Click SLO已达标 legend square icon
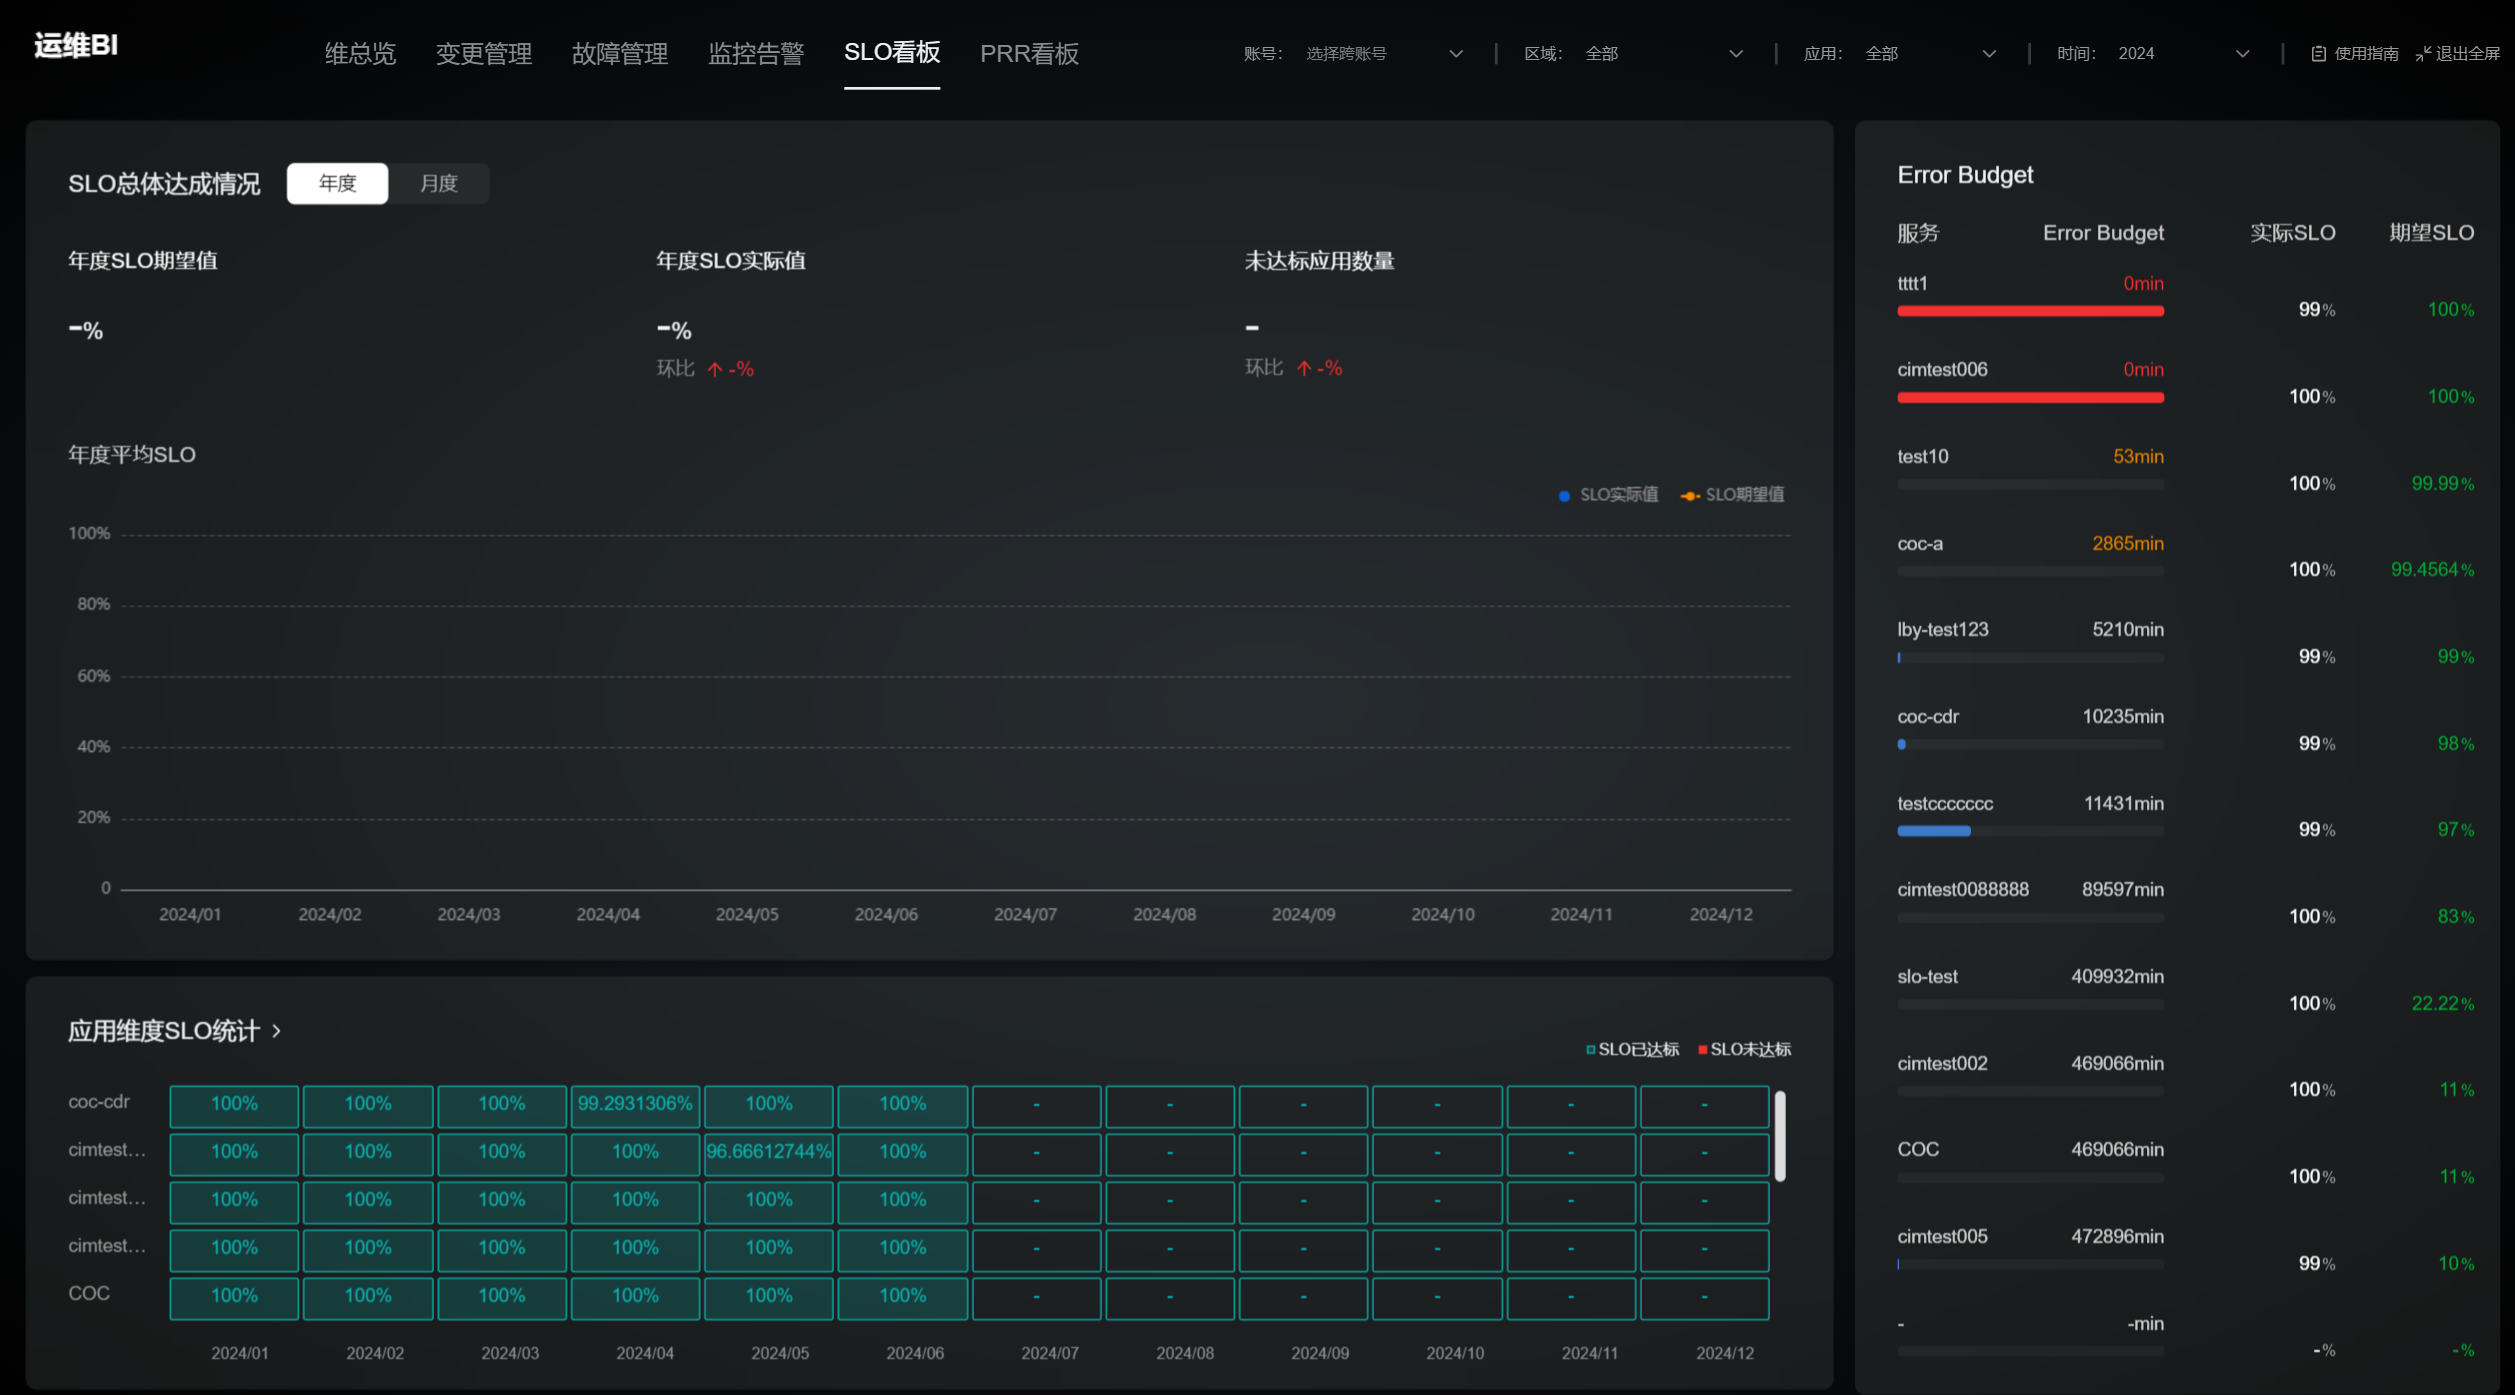 (x=1590, y=1050)
